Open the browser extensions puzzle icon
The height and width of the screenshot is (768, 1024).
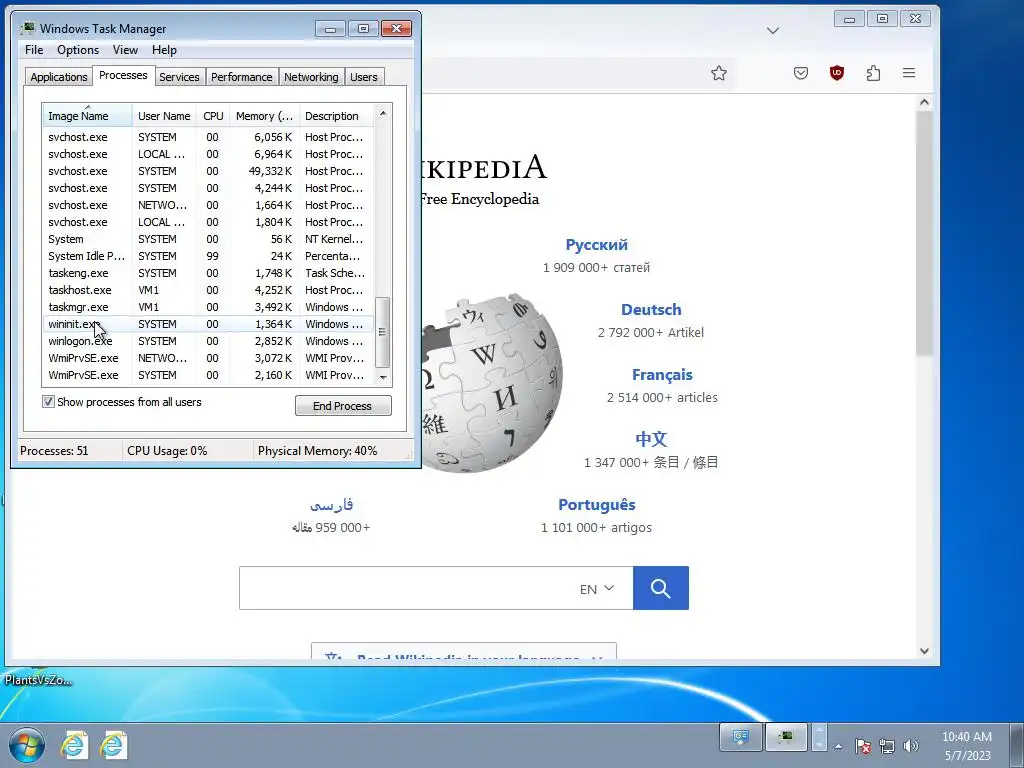873,73
